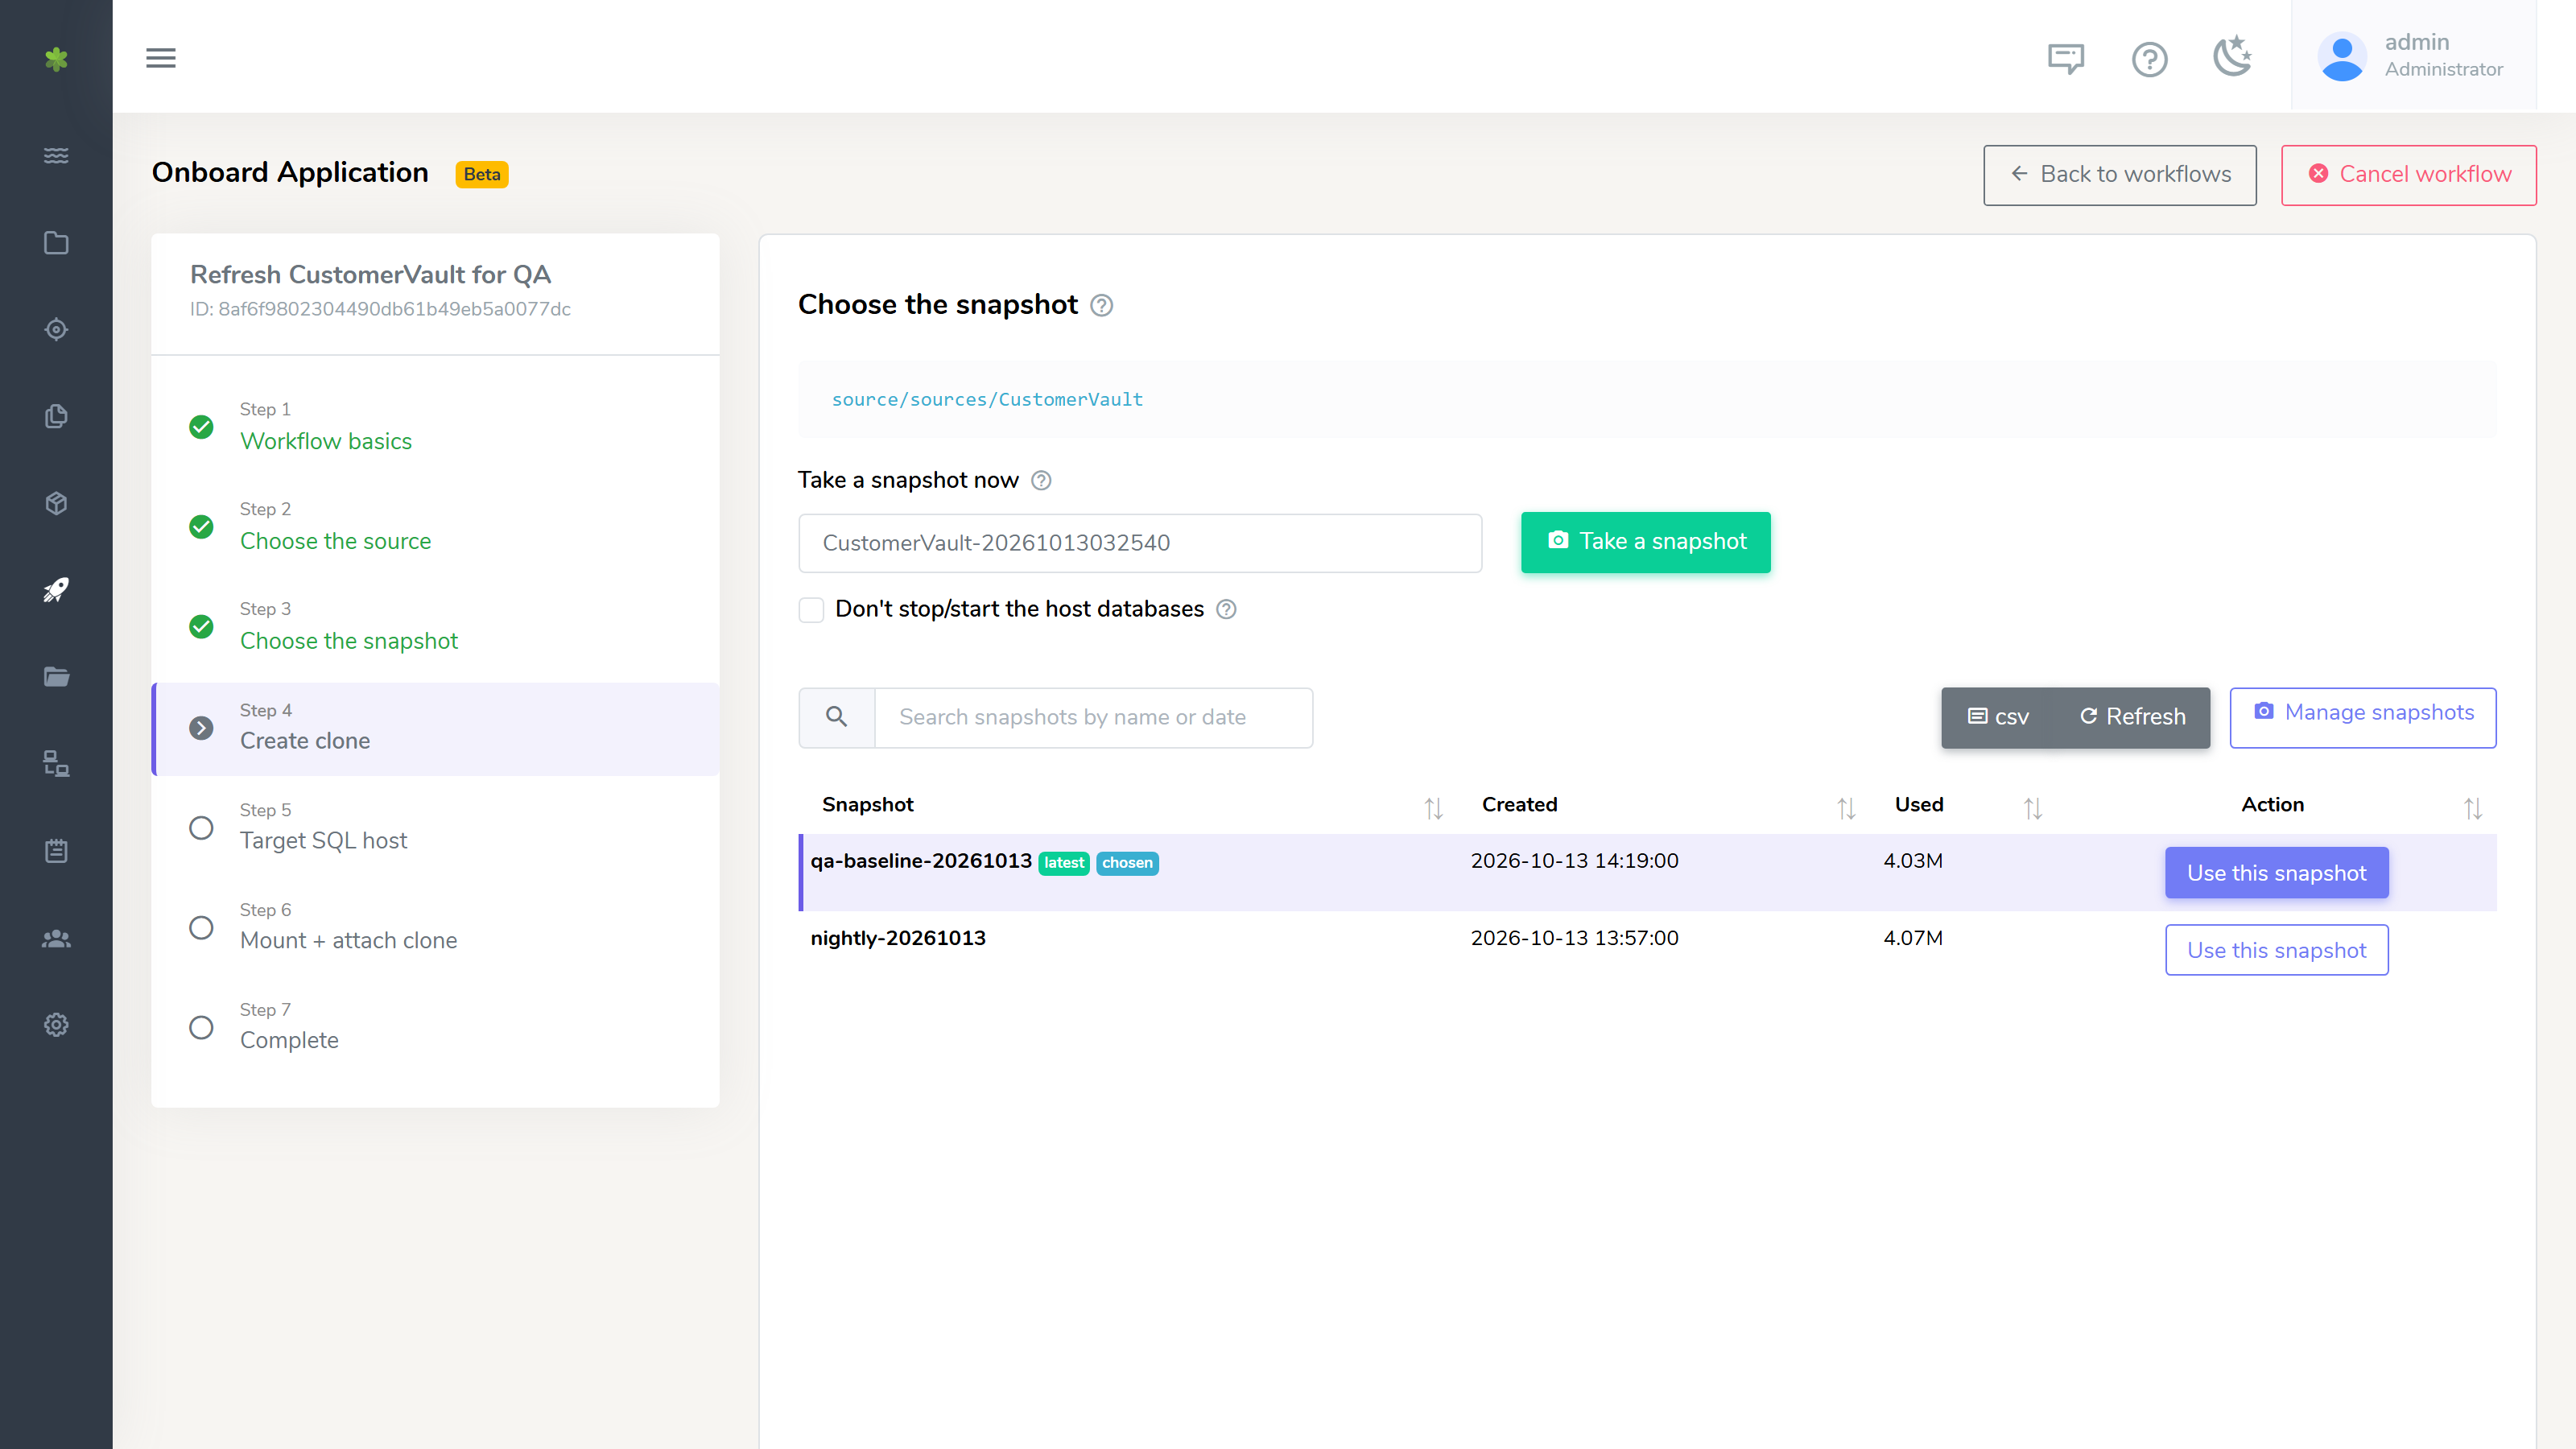2576x1449 pixels.
Task: Open Step 4 Create clone
Action: 435,728
